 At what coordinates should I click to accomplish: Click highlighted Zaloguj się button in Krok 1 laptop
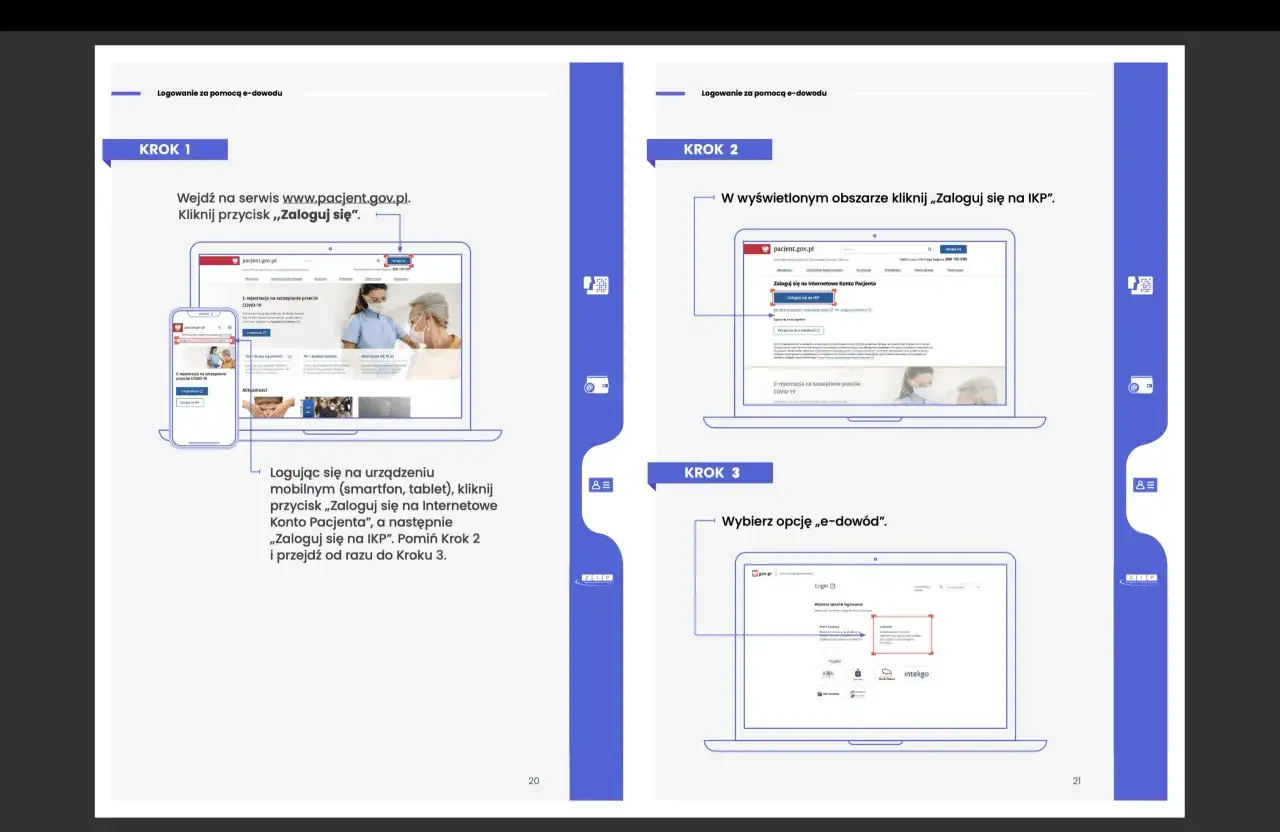[398, 260]
